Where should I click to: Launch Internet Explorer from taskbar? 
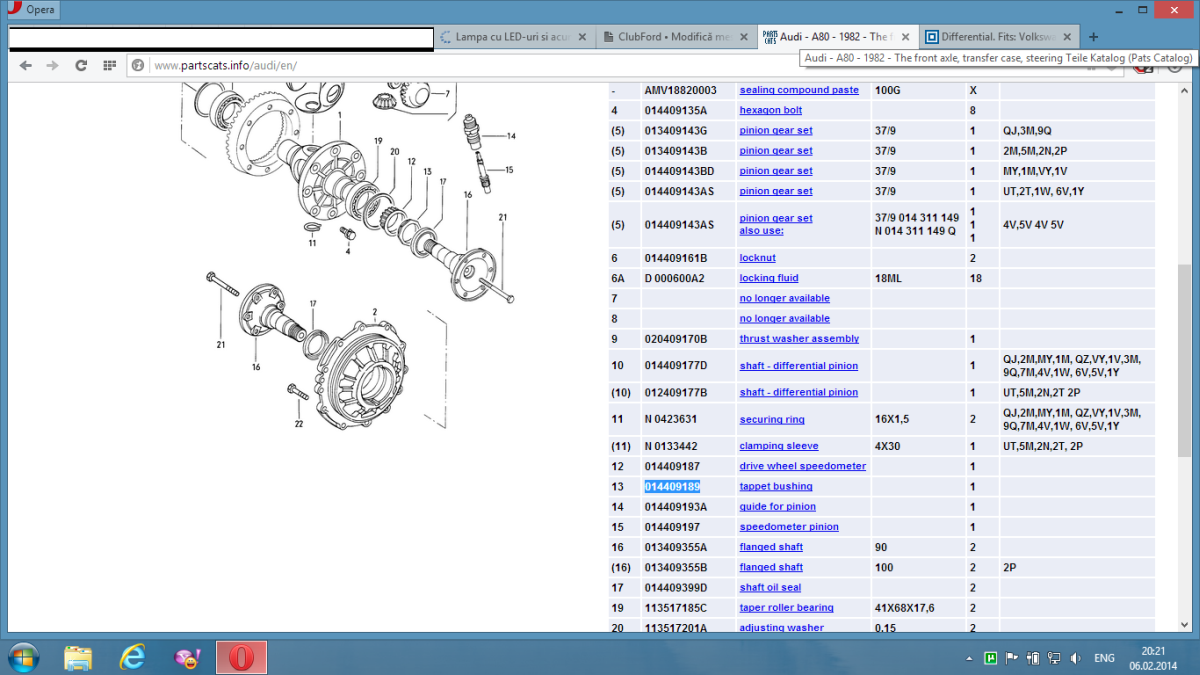point(132,657)
